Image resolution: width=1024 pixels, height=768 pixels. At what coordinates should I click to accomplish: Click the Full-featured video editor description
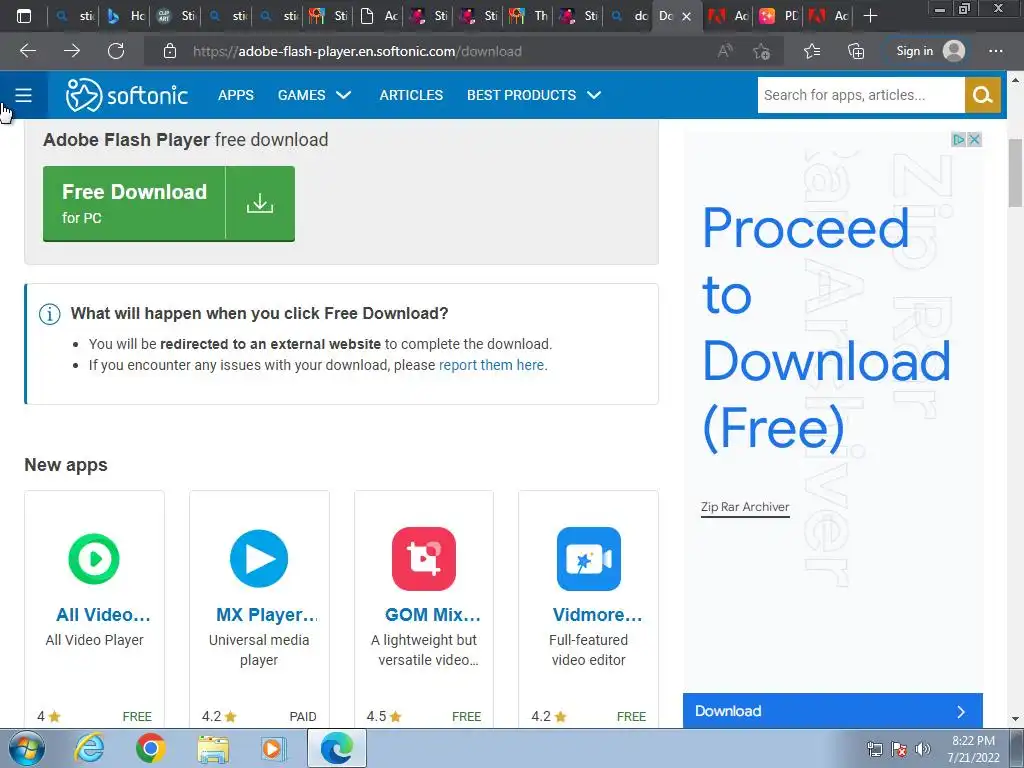[x=588, y=650]
